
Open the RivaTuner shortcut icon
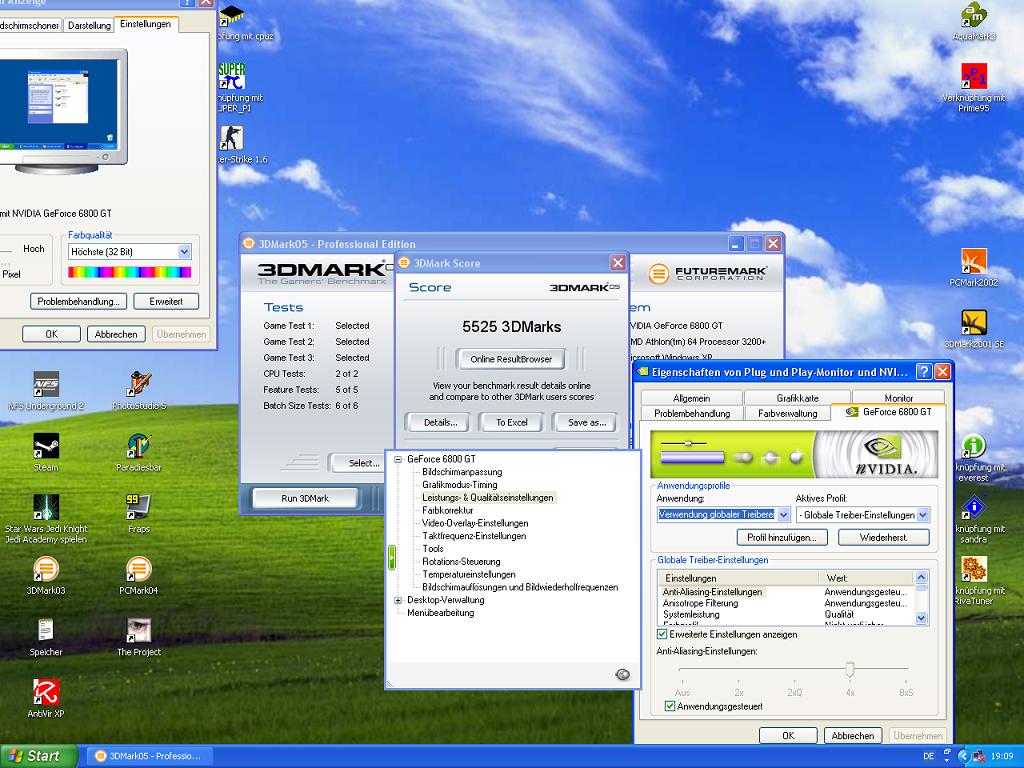click(x=974, y=569)
